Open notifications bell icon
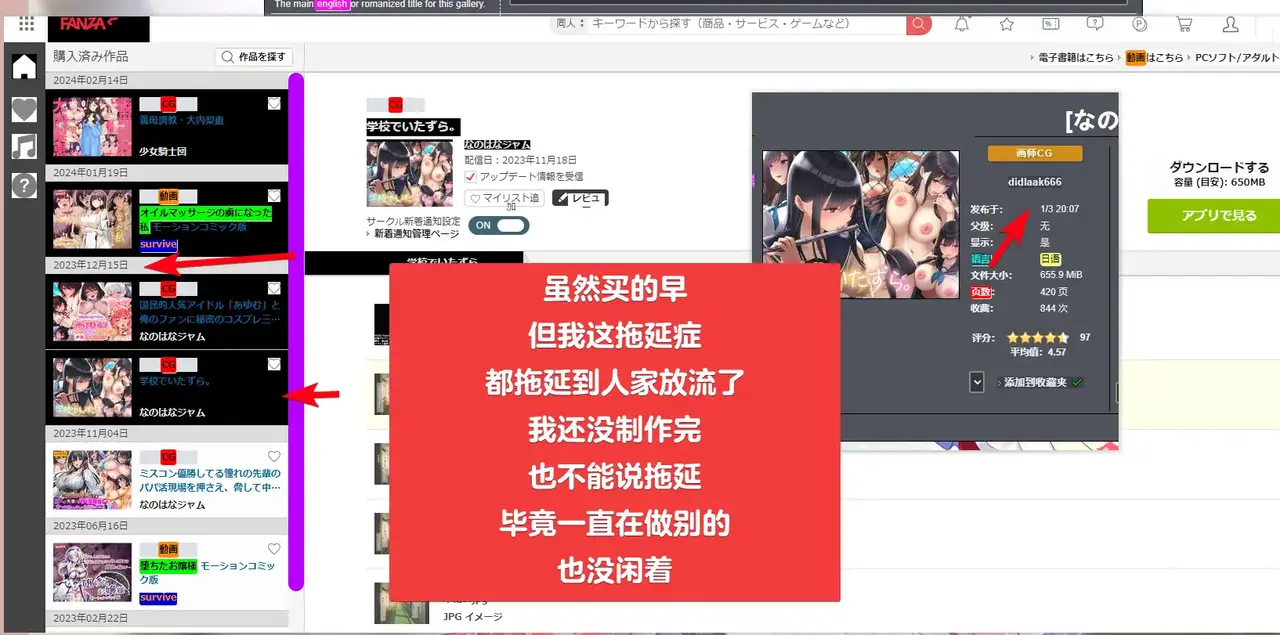The width and height of the screenshot is (1280, 635). click(x=962, y=24)
